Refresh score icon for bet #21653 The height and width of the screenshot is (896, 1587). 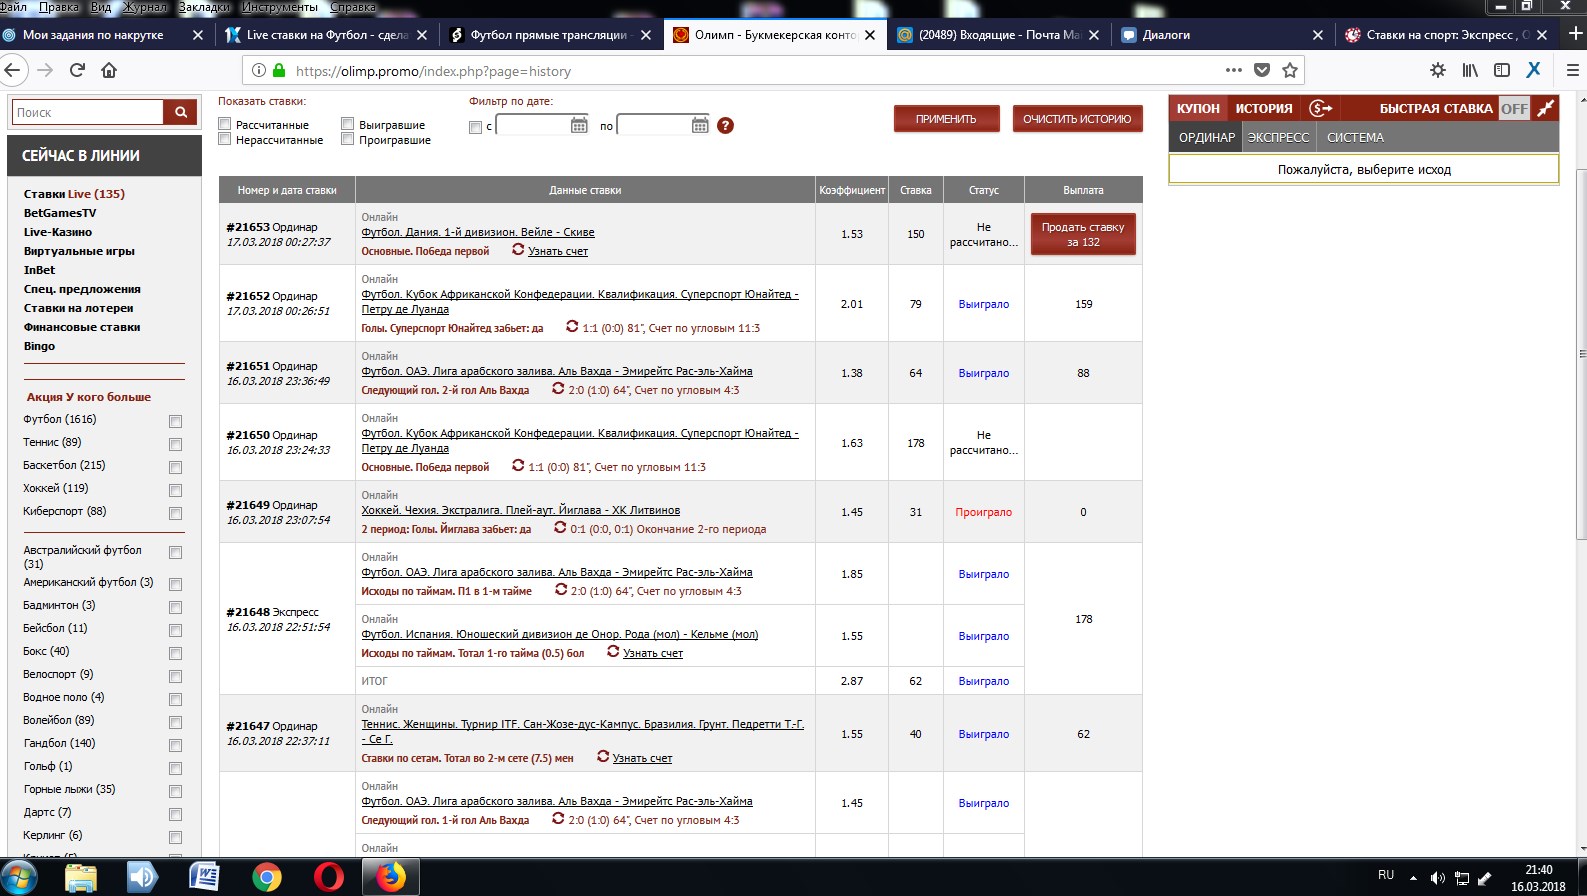tap(518, 250)
